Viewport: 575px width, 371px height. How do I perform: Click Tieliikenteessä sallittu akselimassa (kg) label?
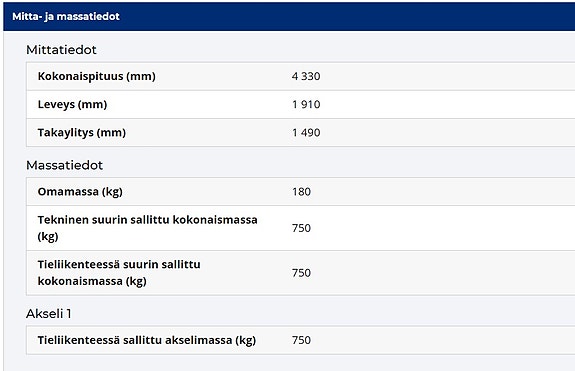tap(147, 340)
